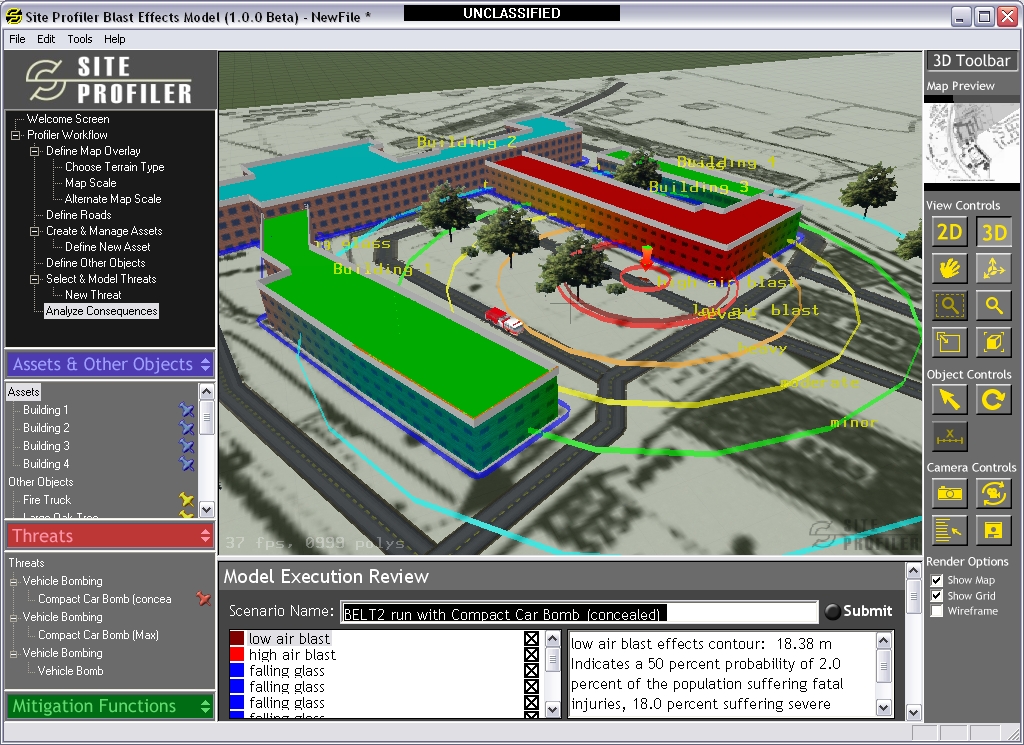1024x745 pixels.
Task: Click the Assets list scroll-down arrow
Action: click(x=206, y=509)
